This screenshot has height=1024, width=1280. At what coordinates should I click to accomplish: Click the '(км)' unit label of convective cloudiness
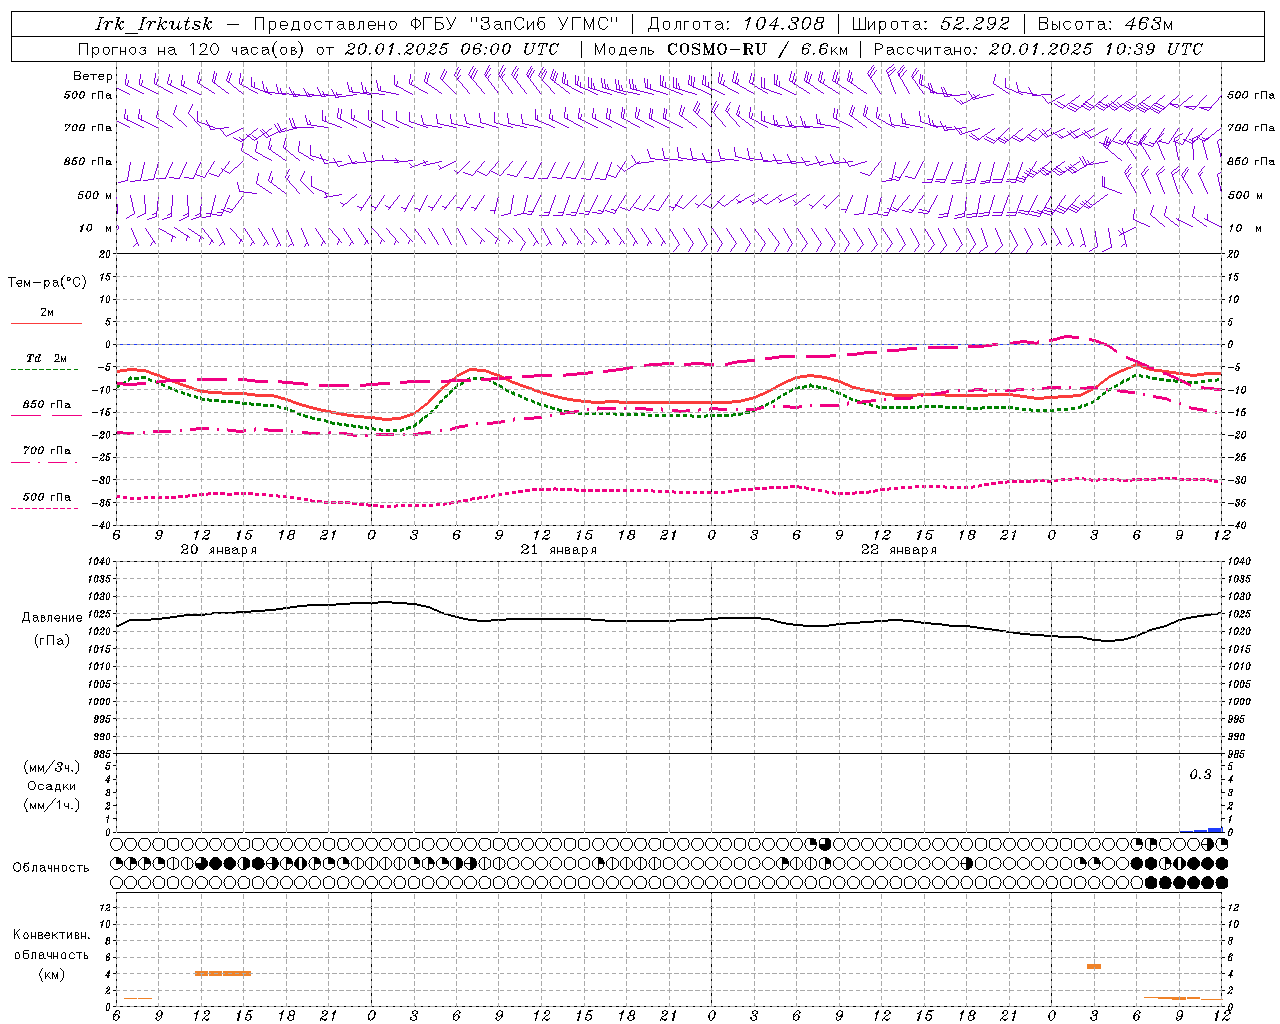tap(51, 974)
